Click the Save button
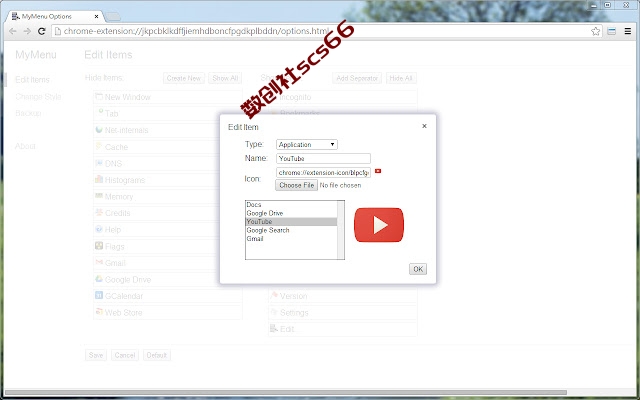The width and height of the screenshot is (640, 400). tap(96, 355)
